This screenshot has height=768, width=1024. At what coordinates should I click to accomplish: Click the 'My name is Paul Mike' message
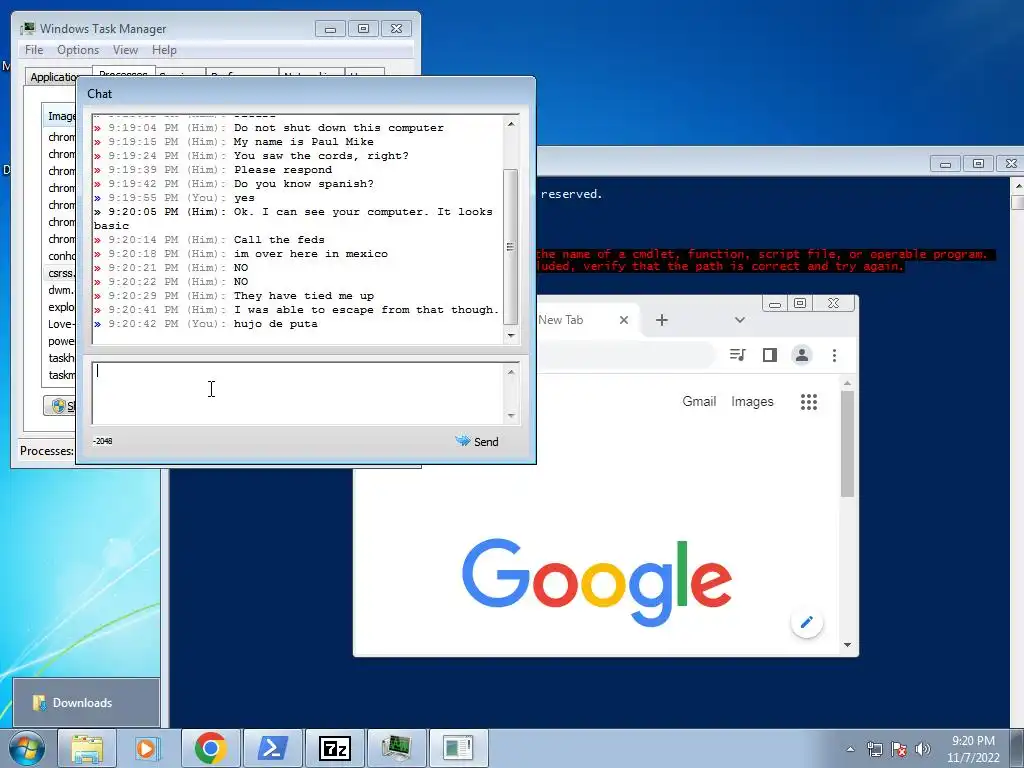304,142
